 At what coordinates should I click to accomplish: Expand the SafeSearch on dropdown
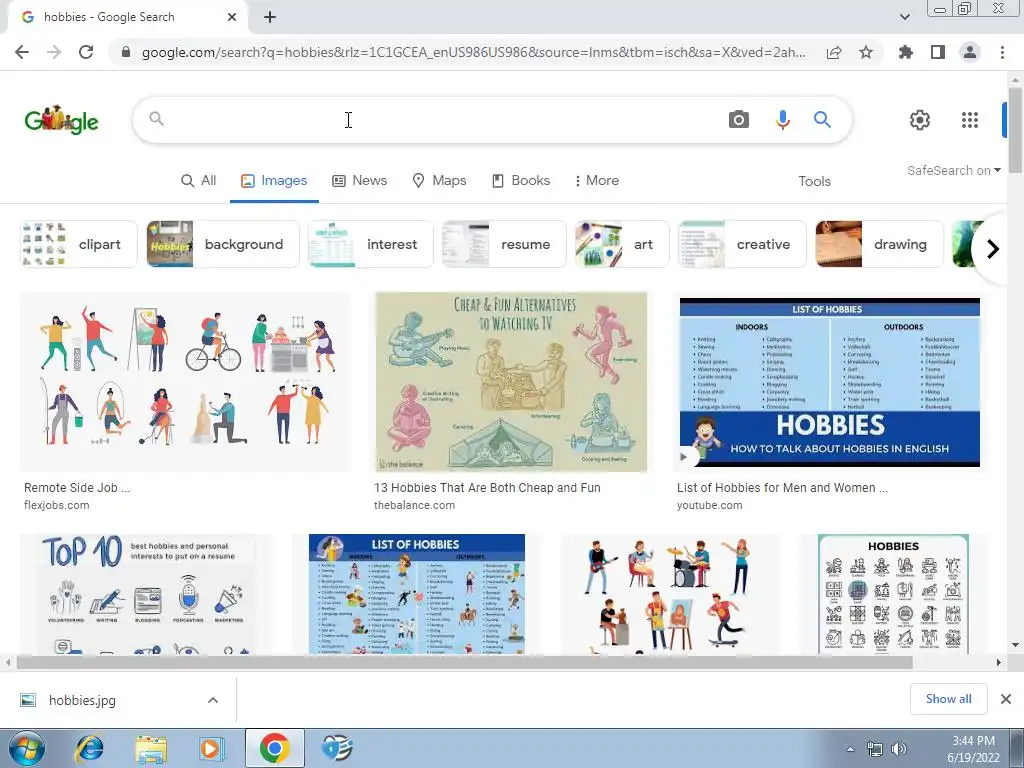click(953, 170)
